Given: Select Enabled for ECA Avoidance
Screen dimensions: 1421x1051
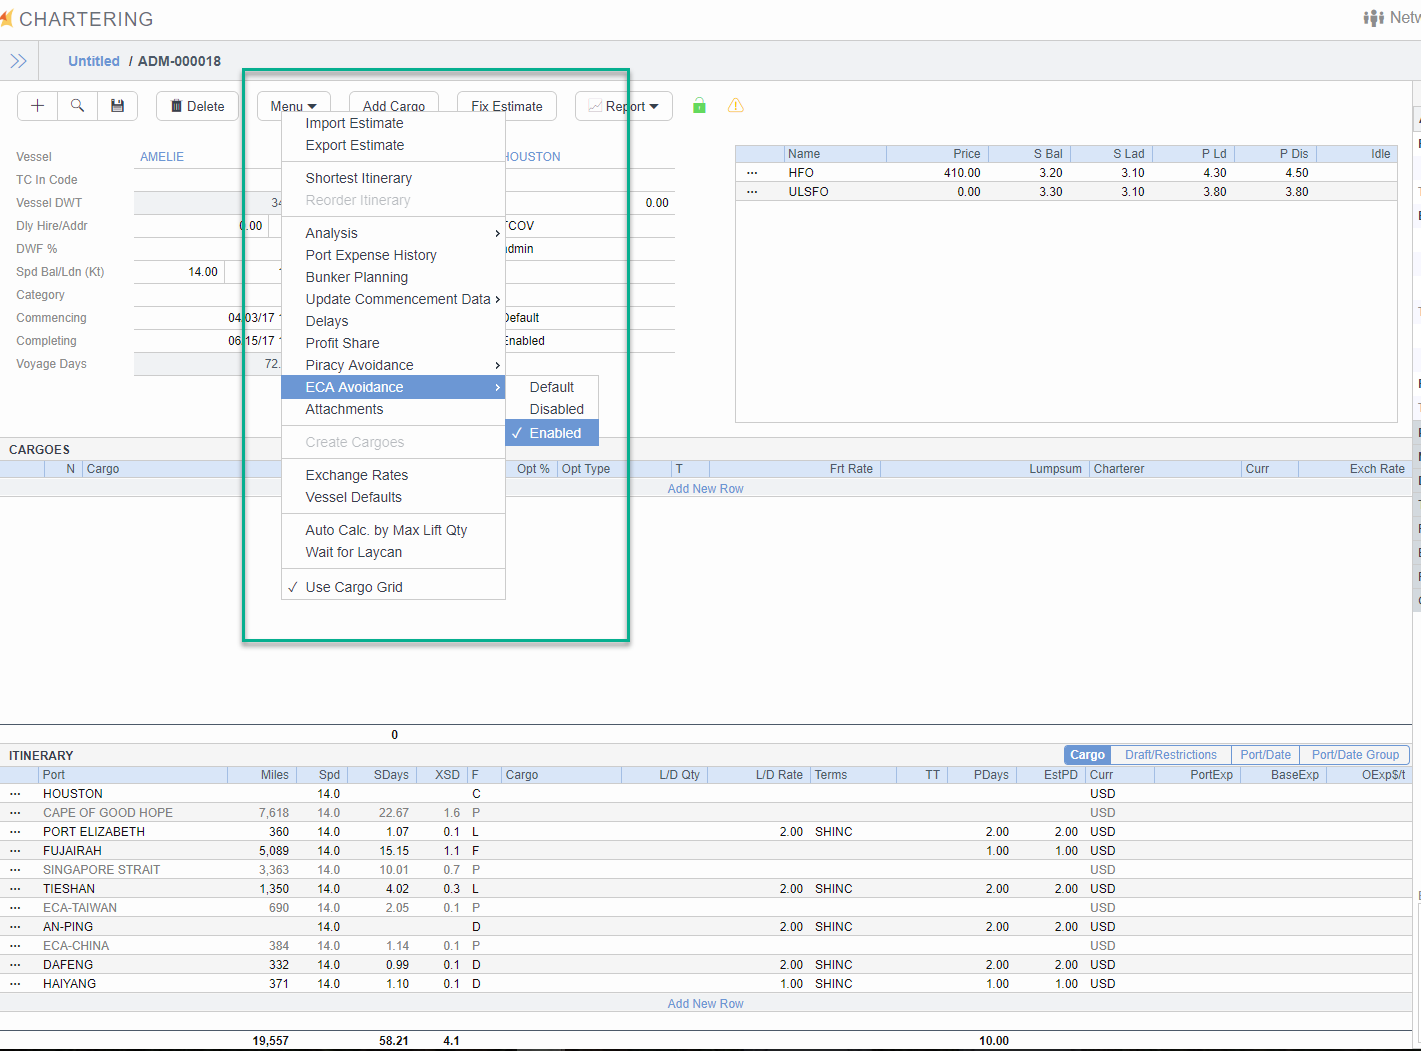Looking at the screenshot, I should click(555, 433).
